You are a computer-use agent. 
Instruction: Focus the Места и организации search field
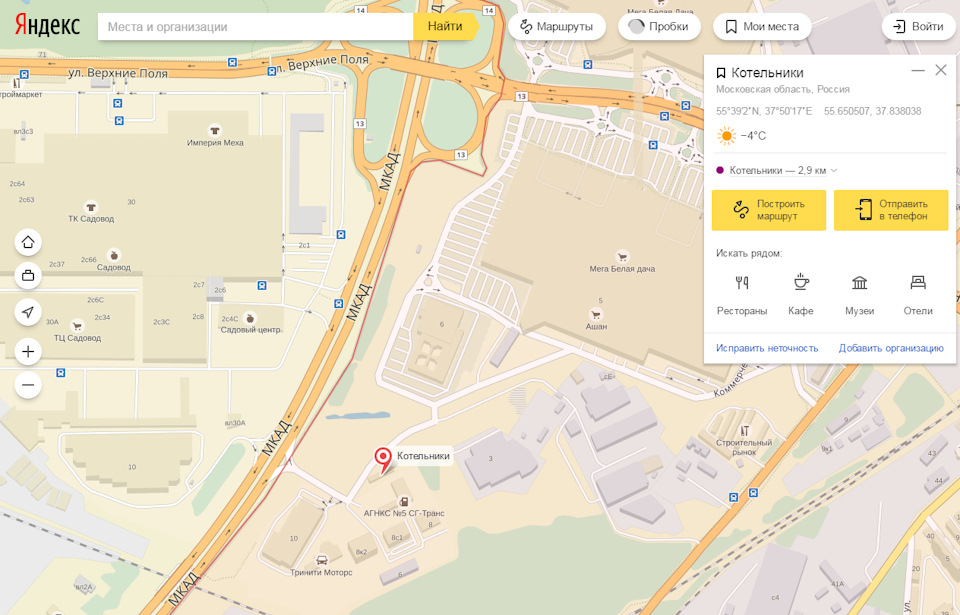click(255, 26)
